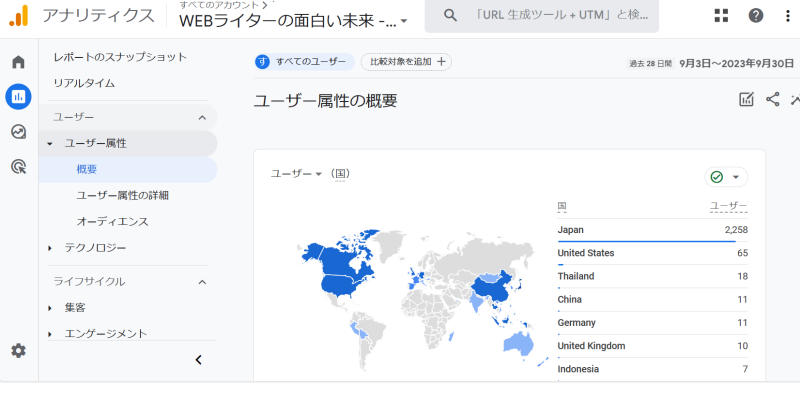Click the Thailand row
800x405 pixels.
point(653,276)
